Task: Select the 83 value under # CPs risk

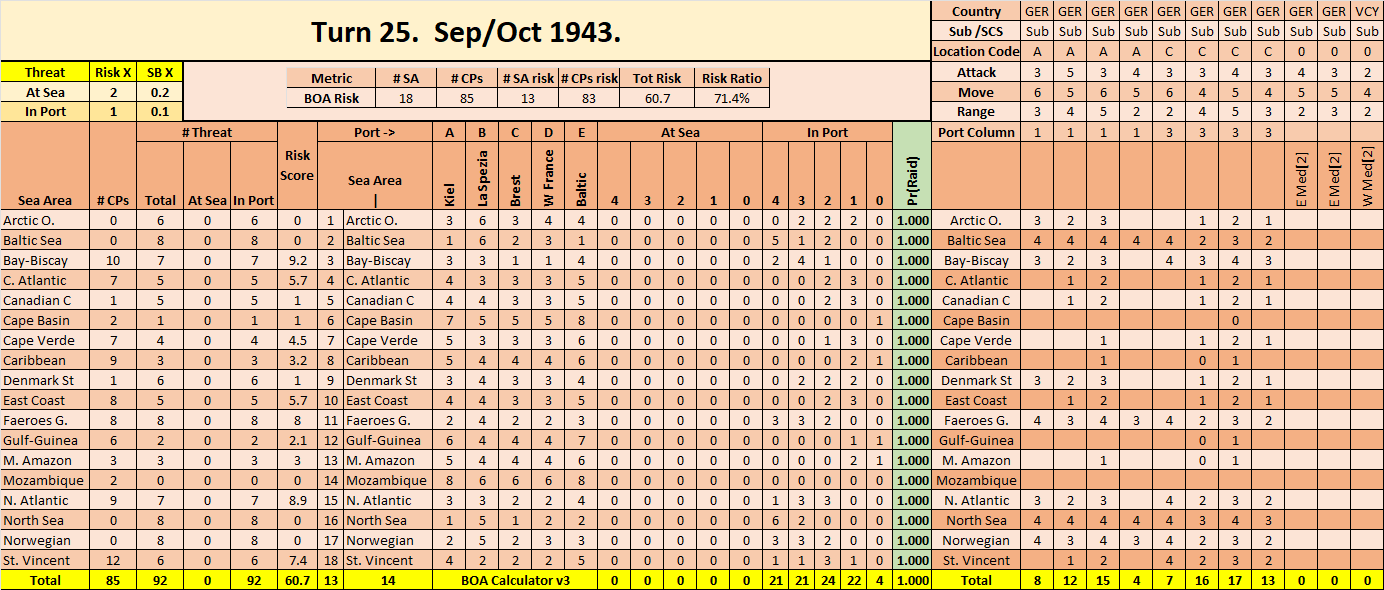Action: coord(588,98)
